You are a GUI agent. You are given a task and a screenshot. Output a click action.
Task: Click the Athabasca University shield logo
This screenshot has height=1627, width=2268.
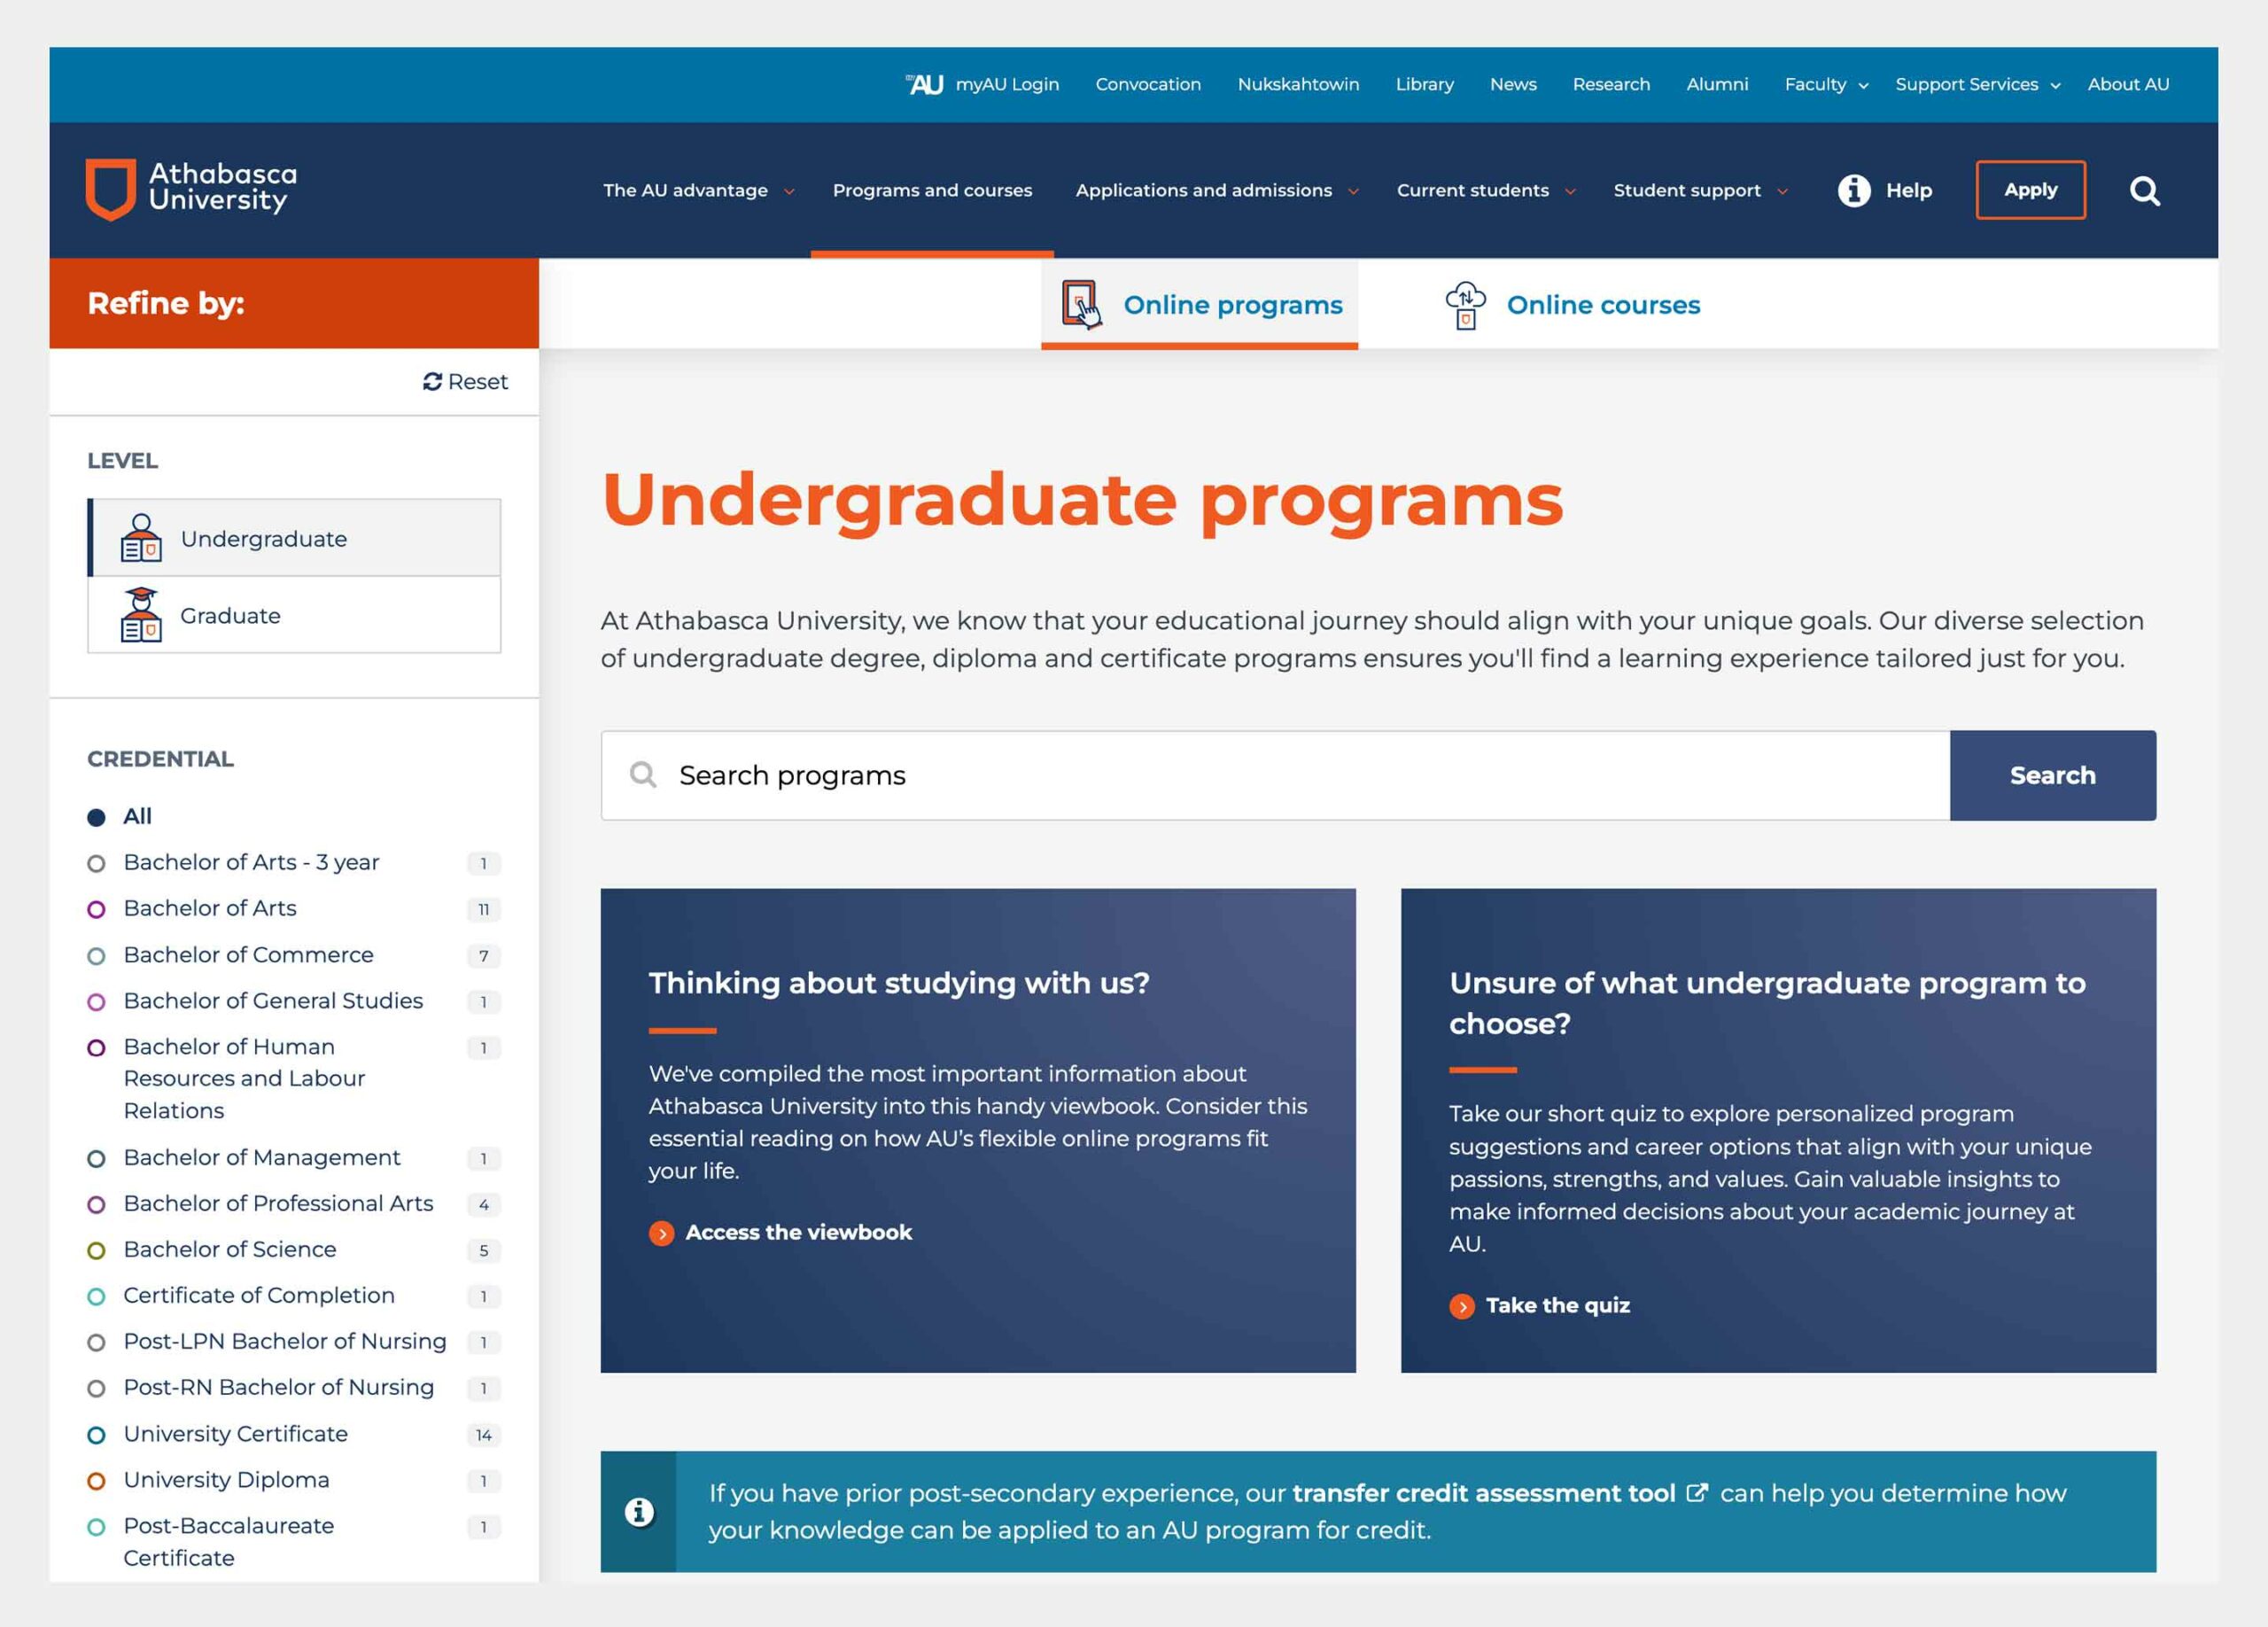click(x=110, y=188)
